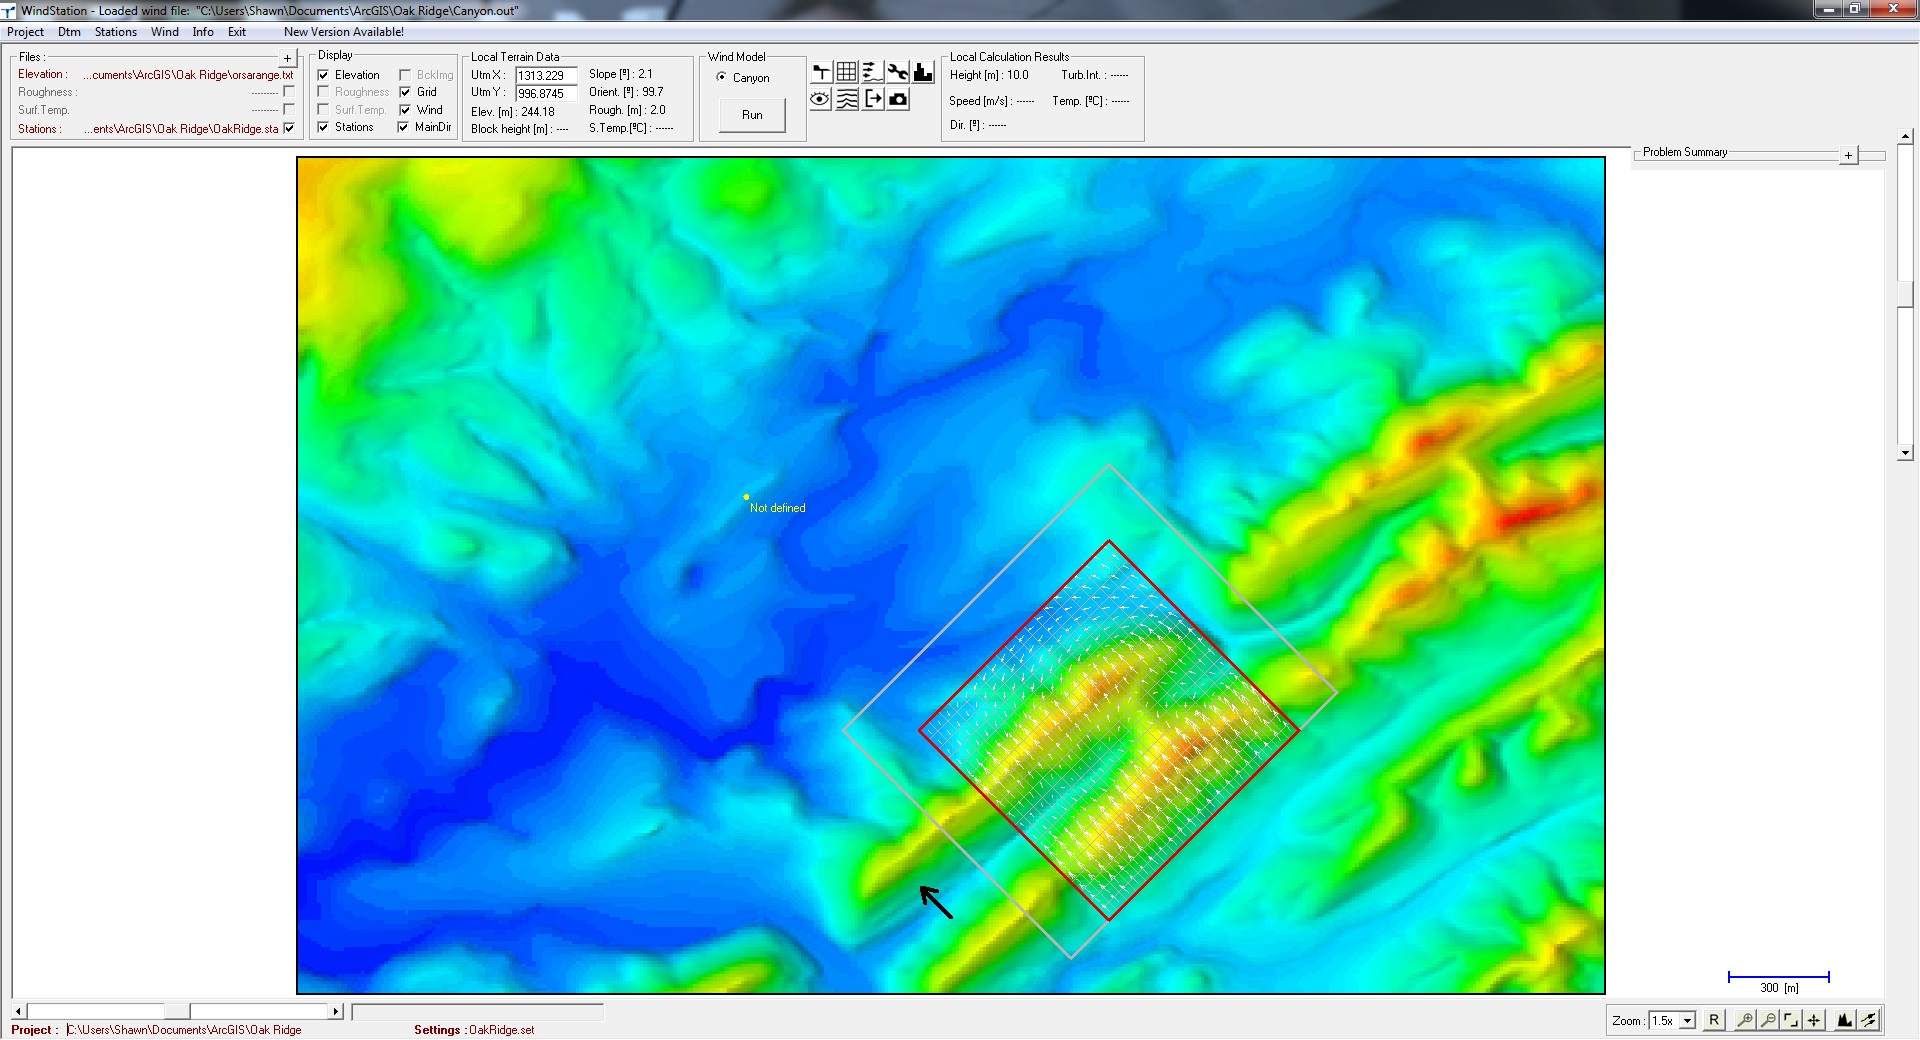Click the terrain profile mountain icon
This screenshot has width=1920, height=1040.
tap(1845, 1020)
